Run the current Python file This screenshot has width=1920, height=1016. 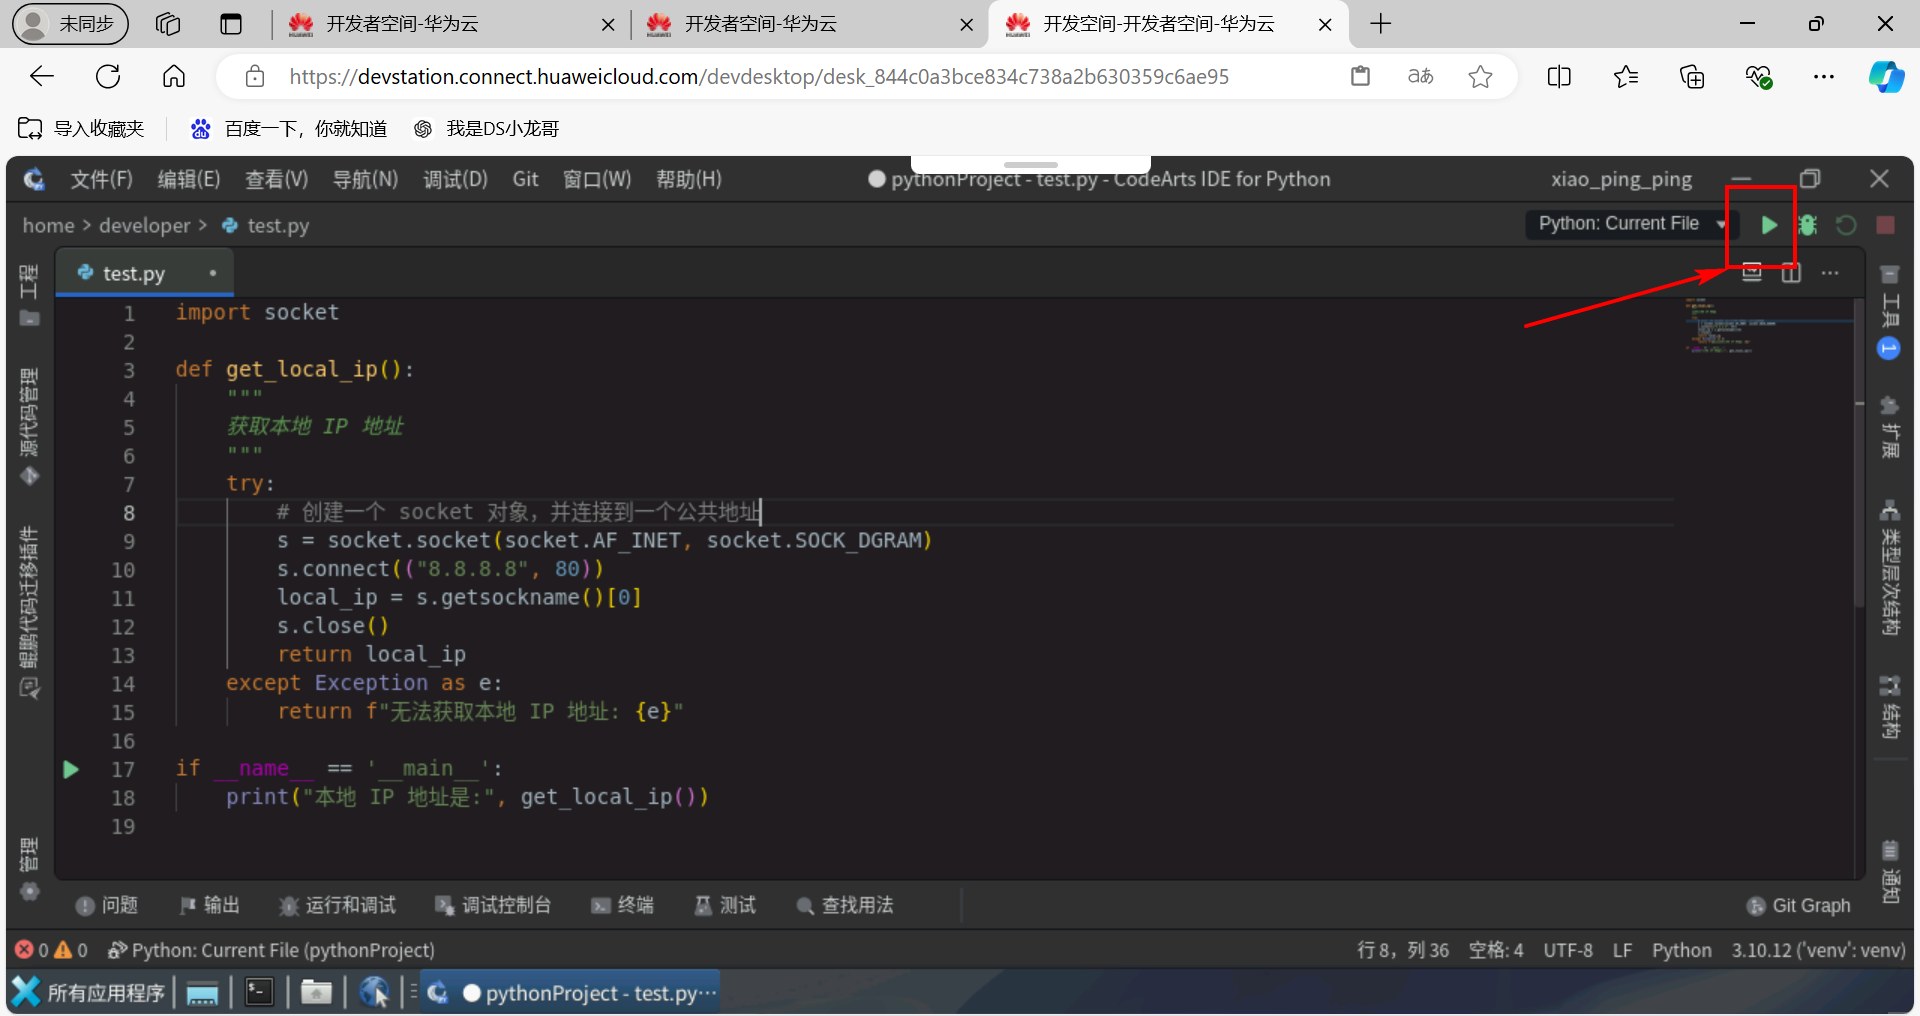coord(1768,225)
